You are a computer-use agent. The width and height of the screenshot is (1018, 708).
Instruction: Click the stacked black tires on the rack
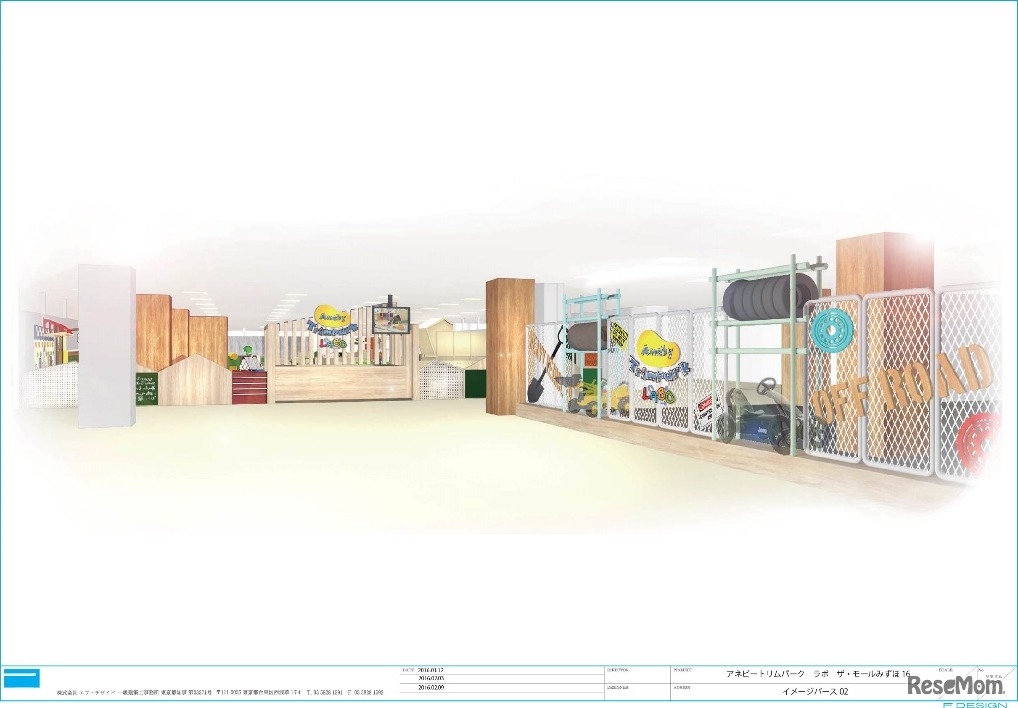771,297
